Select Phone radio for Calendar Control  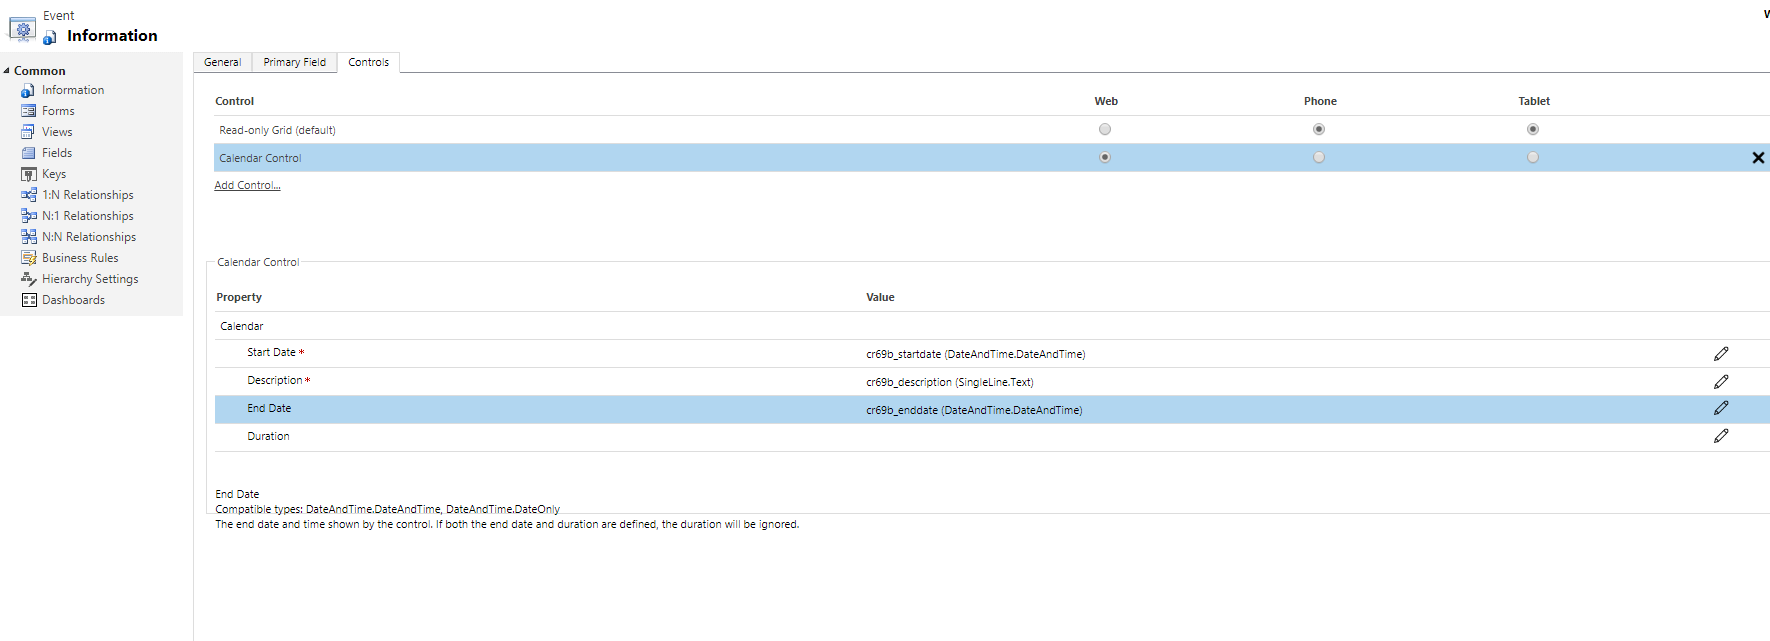[1318, 157]
